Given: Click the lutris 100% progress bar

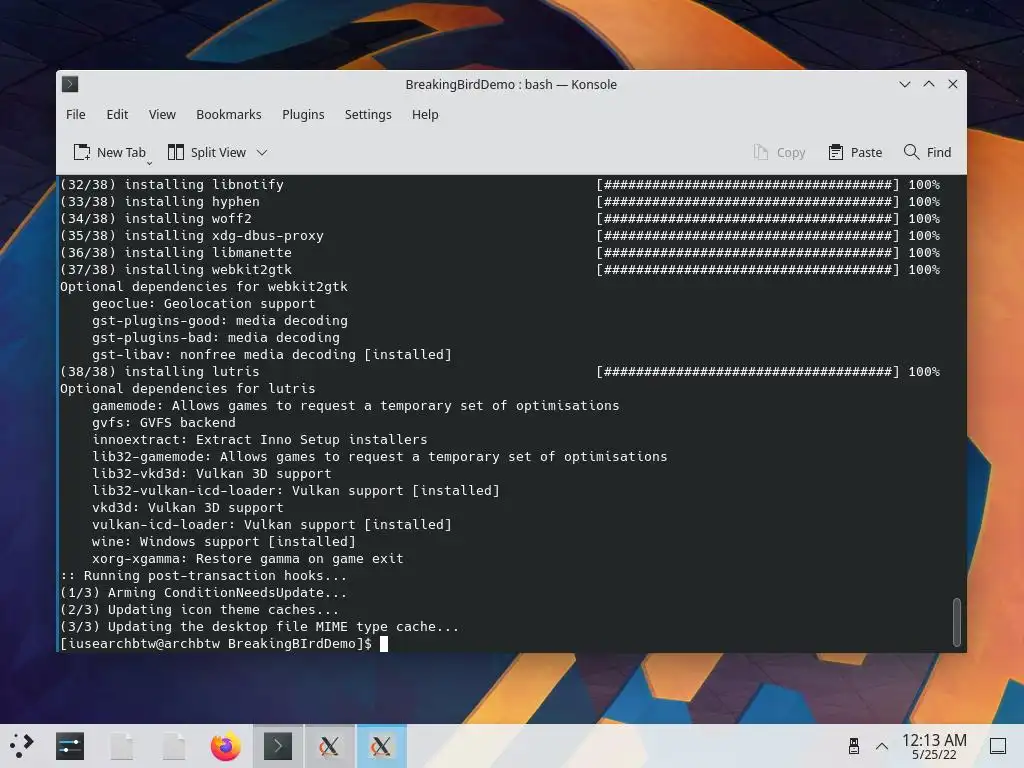Looking at the screenshot, I should click(748, 372).
